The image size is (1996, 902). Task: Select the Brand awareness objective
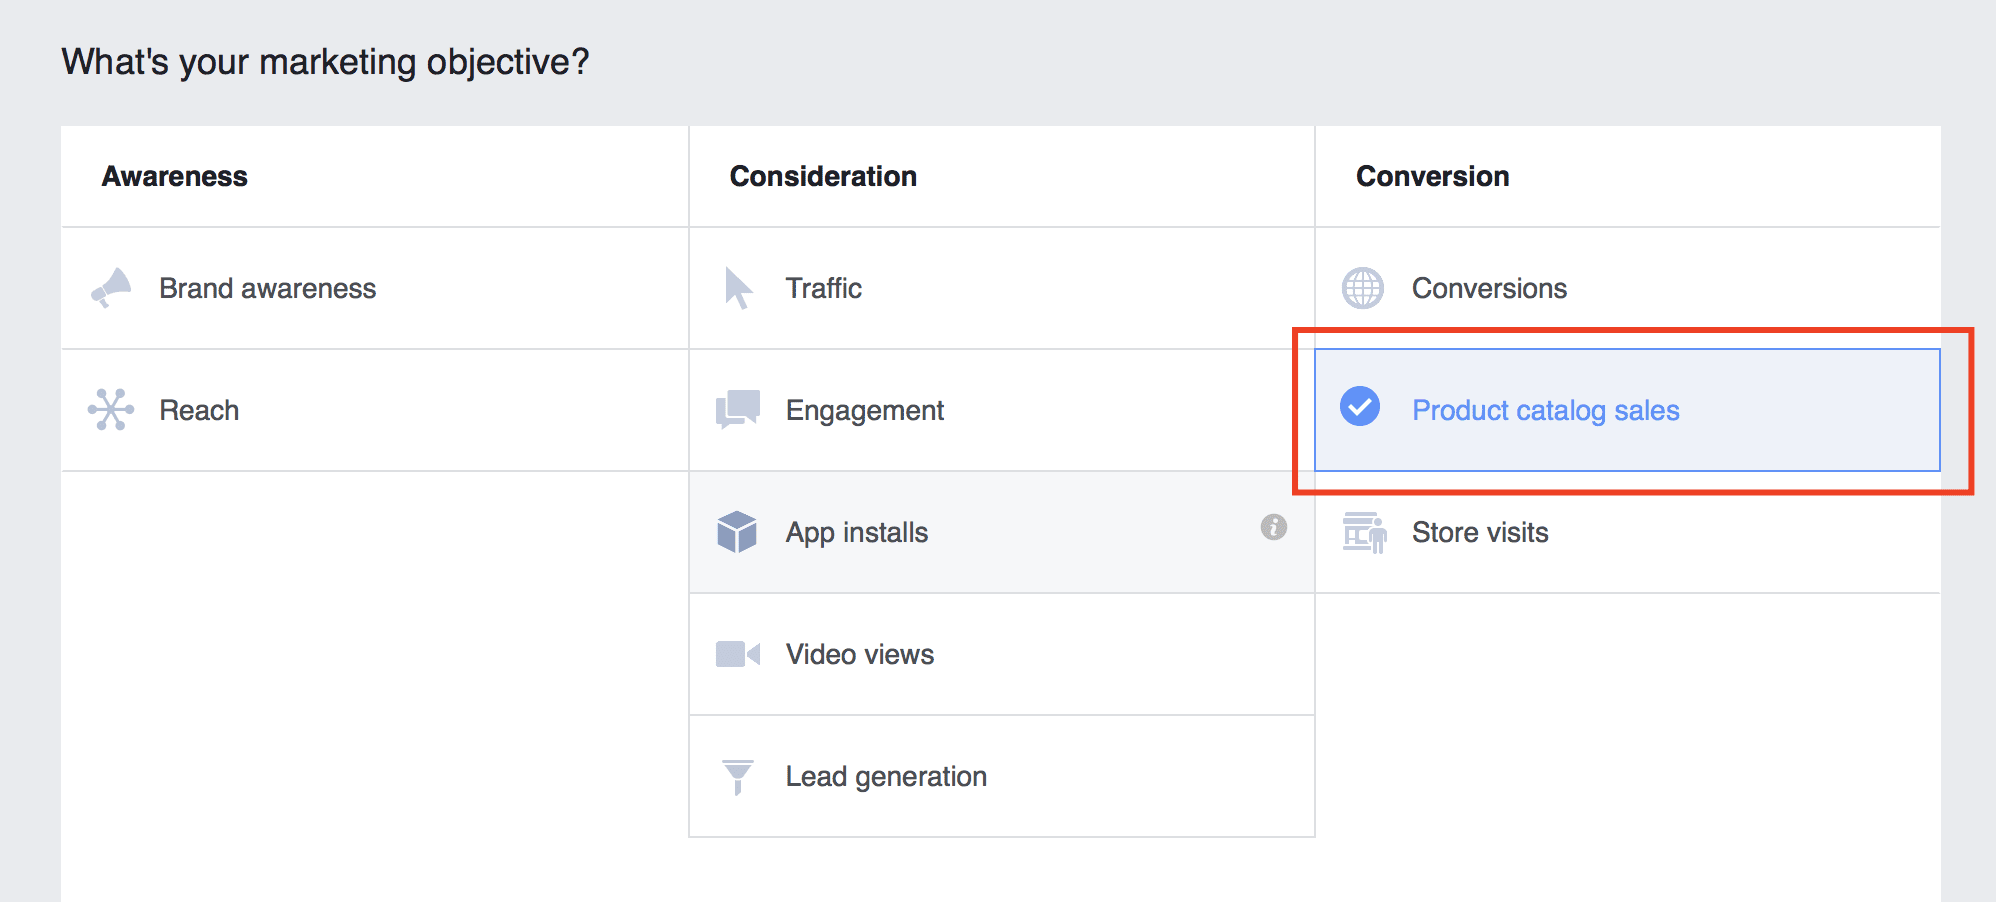267,288
